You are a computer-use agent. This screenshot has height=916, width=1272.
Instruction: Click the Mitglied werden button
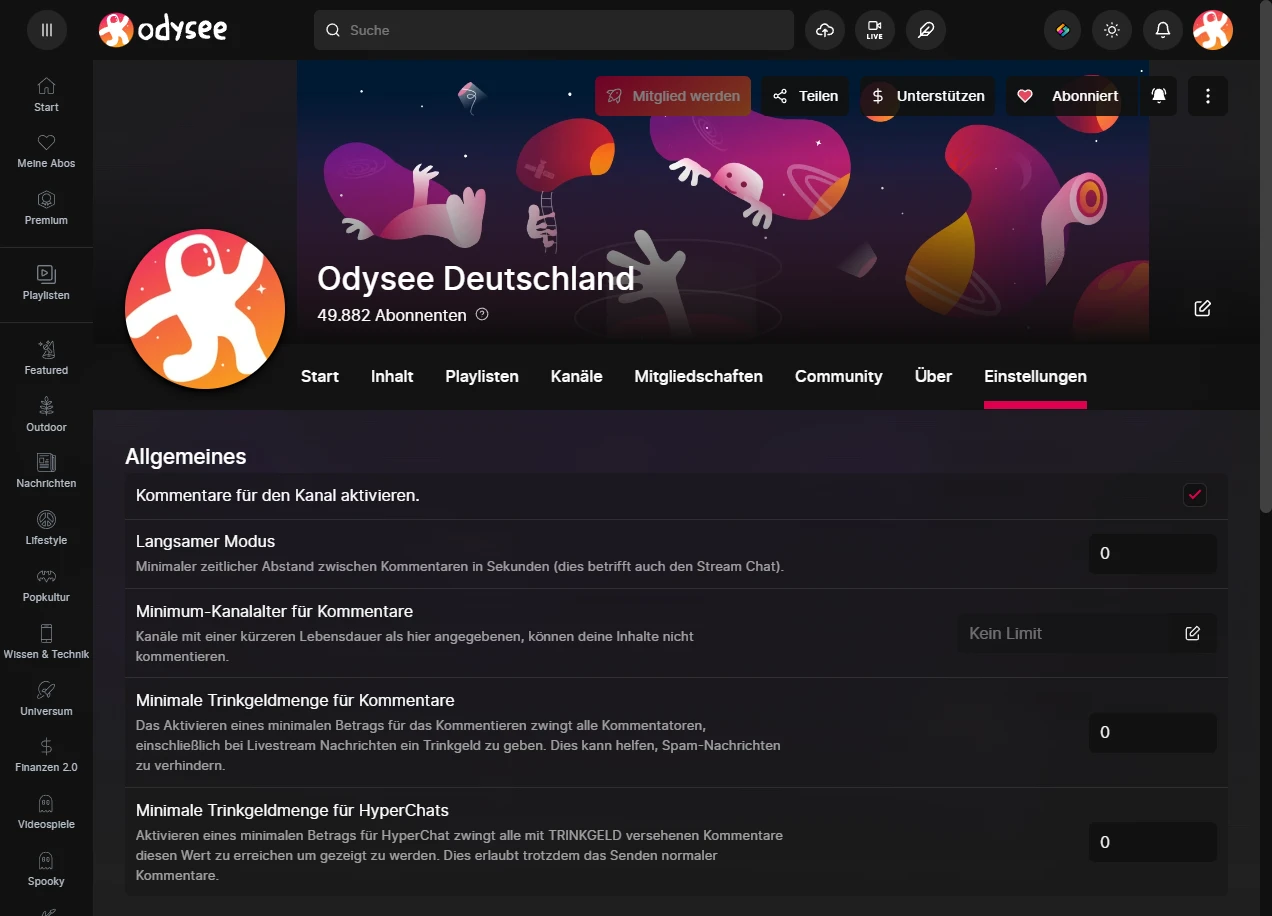point(673,96)
